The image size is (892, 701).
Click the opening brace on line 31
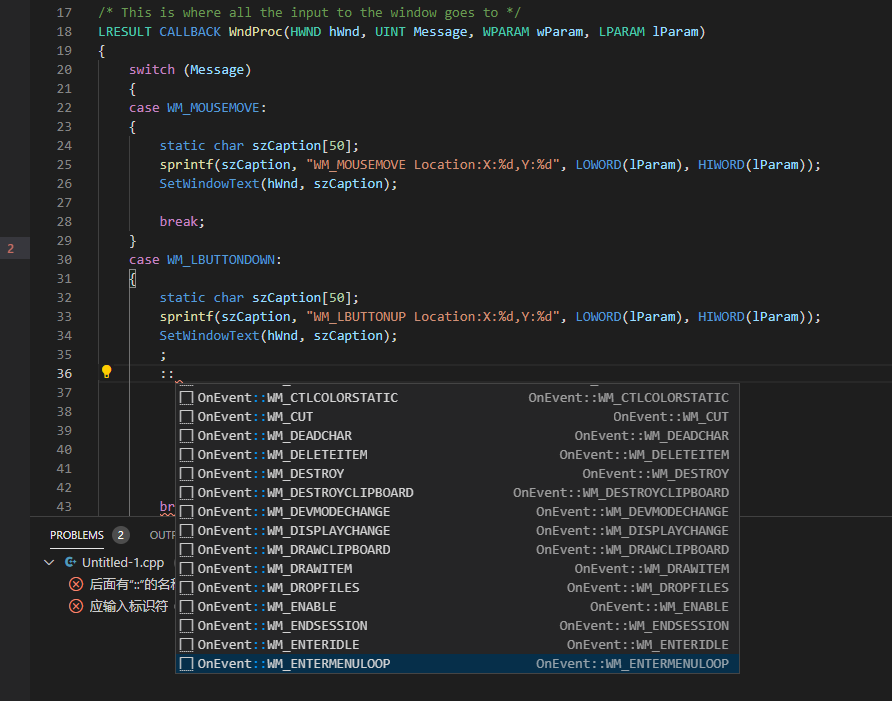133,279
